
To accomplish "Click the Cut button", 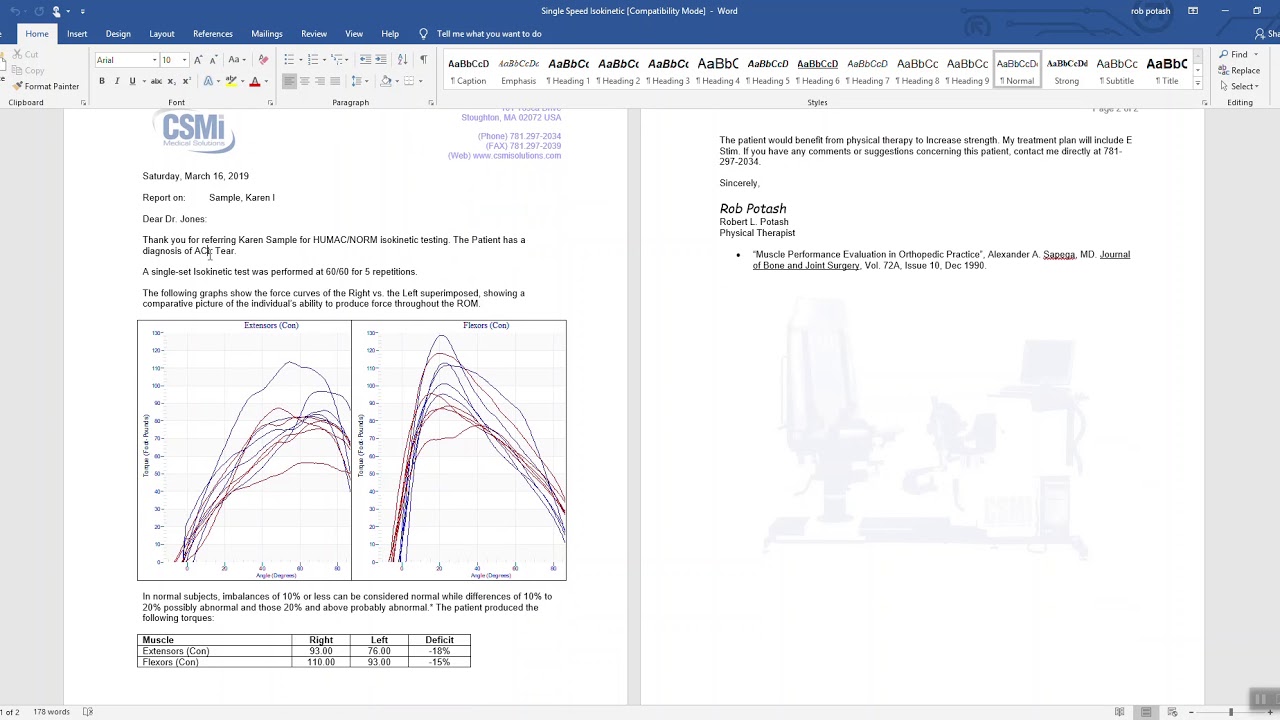I will tap(26, 54).
